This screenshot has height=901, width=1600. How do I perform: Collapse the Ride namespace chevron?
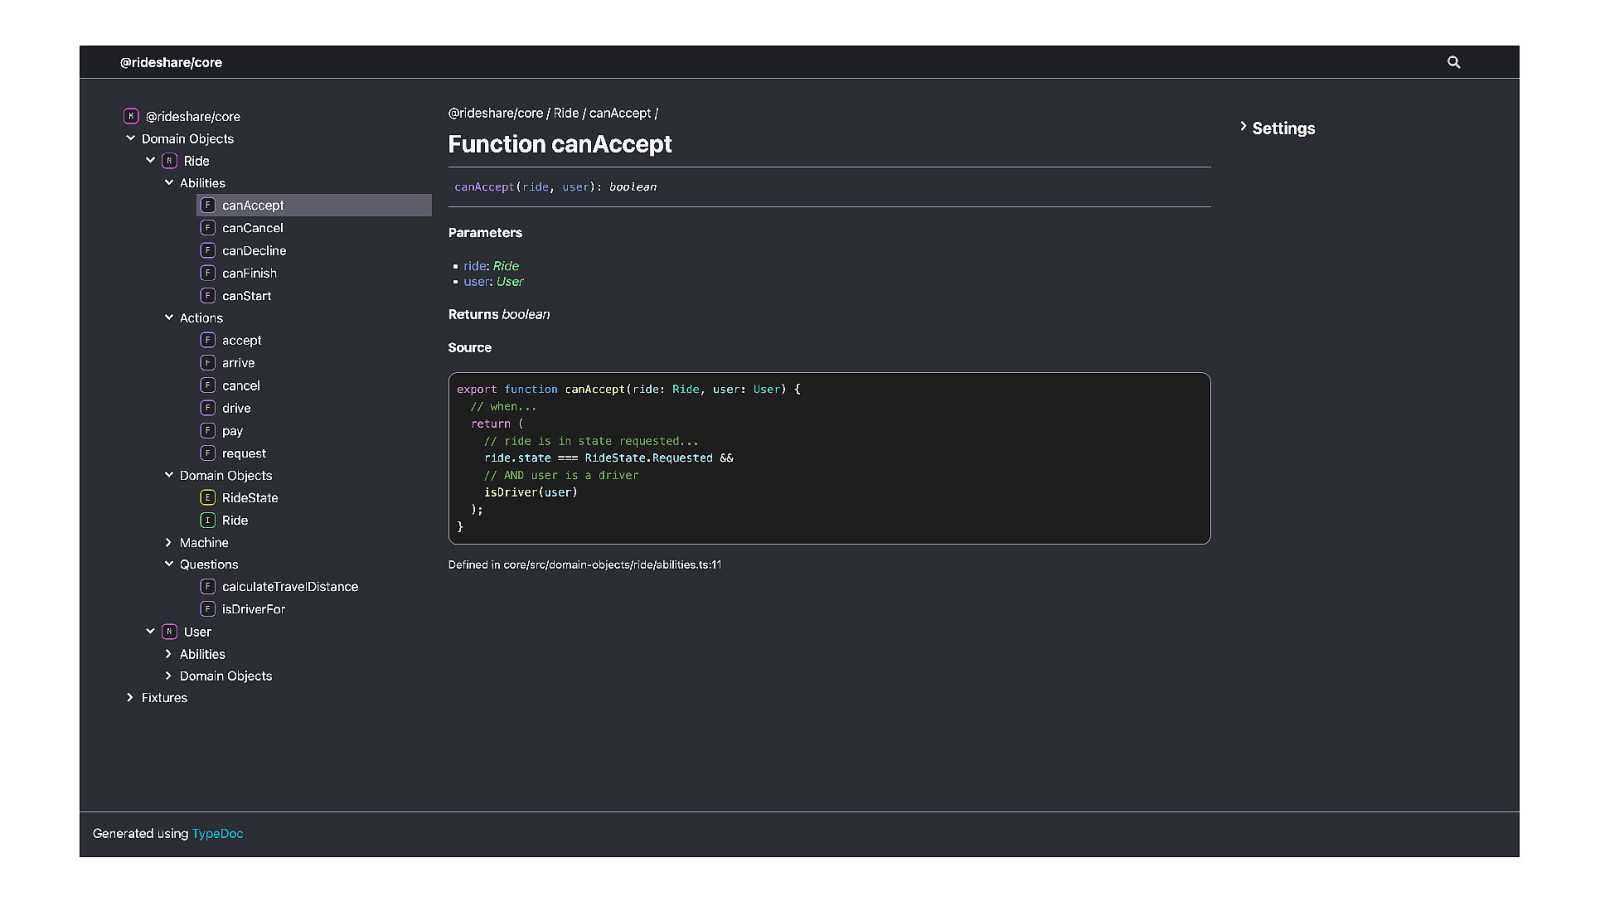point(150,160)
